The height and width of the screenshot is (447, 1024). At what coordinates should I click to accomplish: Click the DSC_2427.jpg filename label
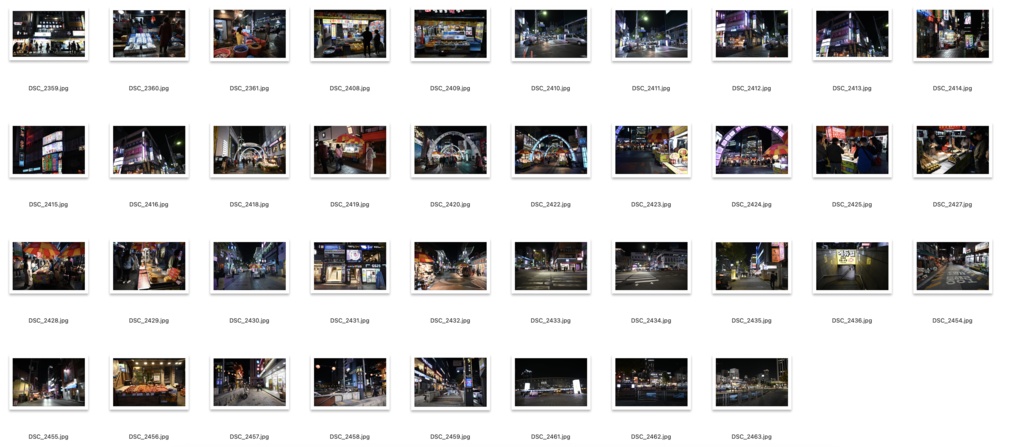pos(952,205)
